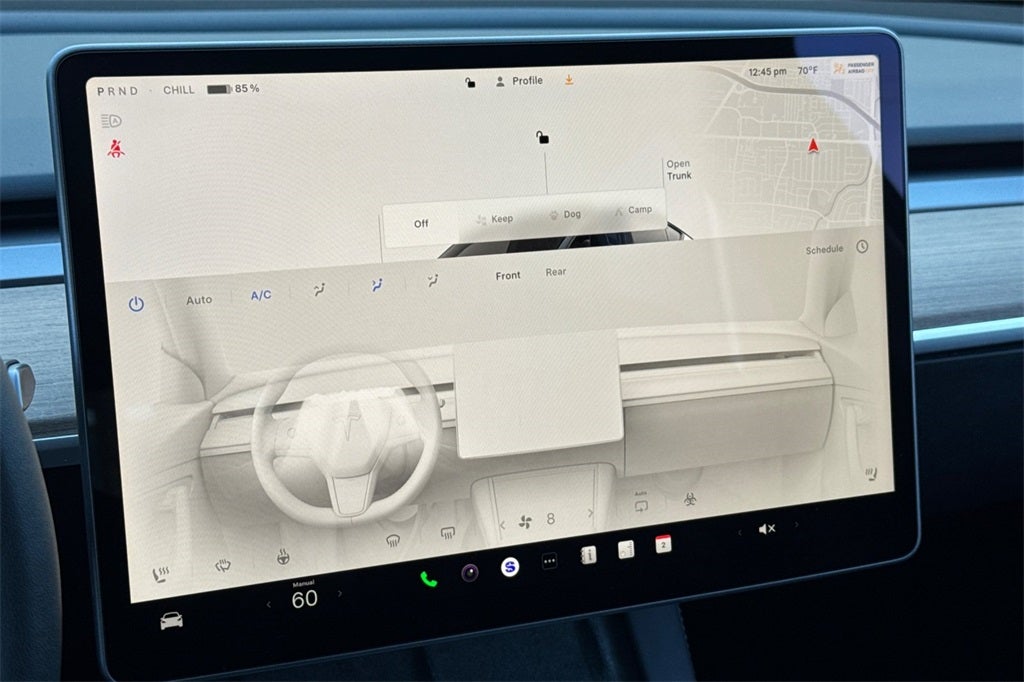Turn on the driver's seat heater
1024x682 pixels.
click(159, 572)
